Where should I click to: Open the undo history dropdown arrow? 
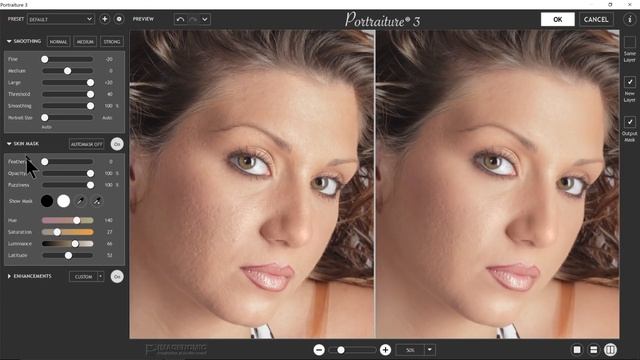205,19
